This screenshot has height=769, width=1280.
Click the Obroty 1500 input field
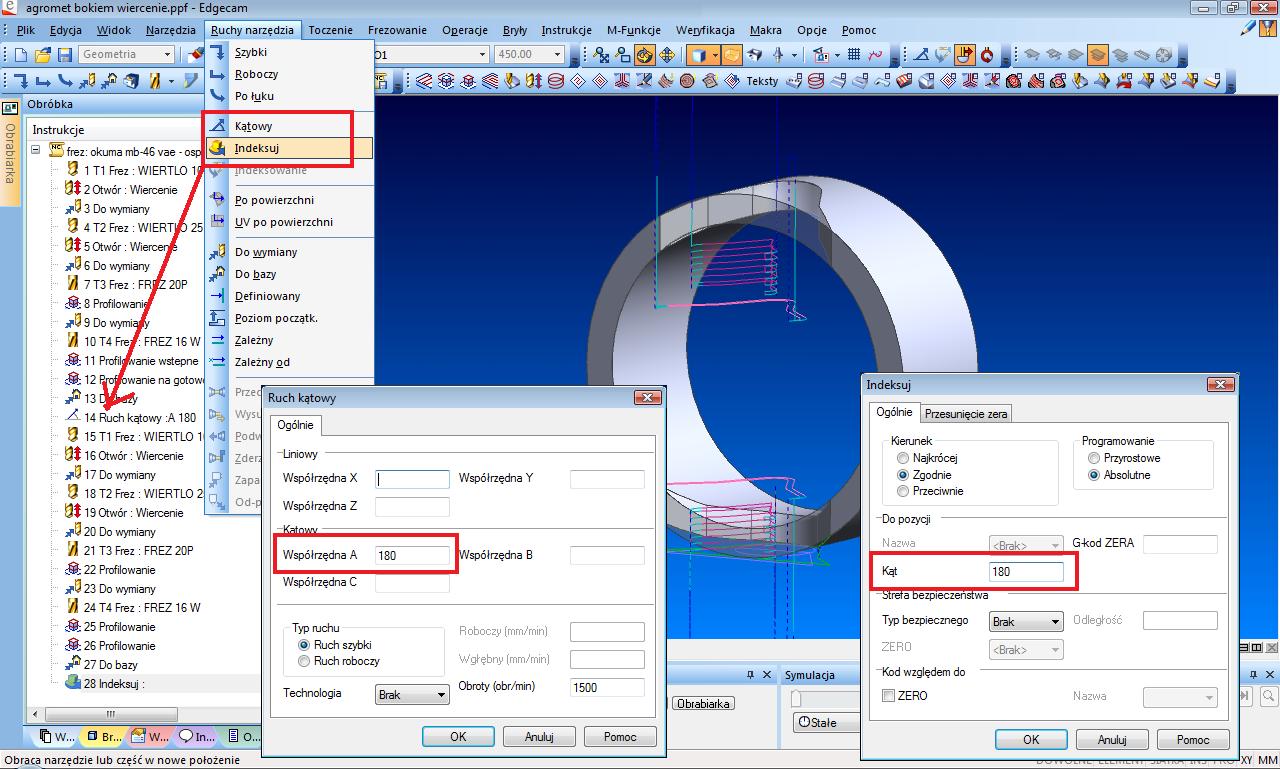(607, 687)
